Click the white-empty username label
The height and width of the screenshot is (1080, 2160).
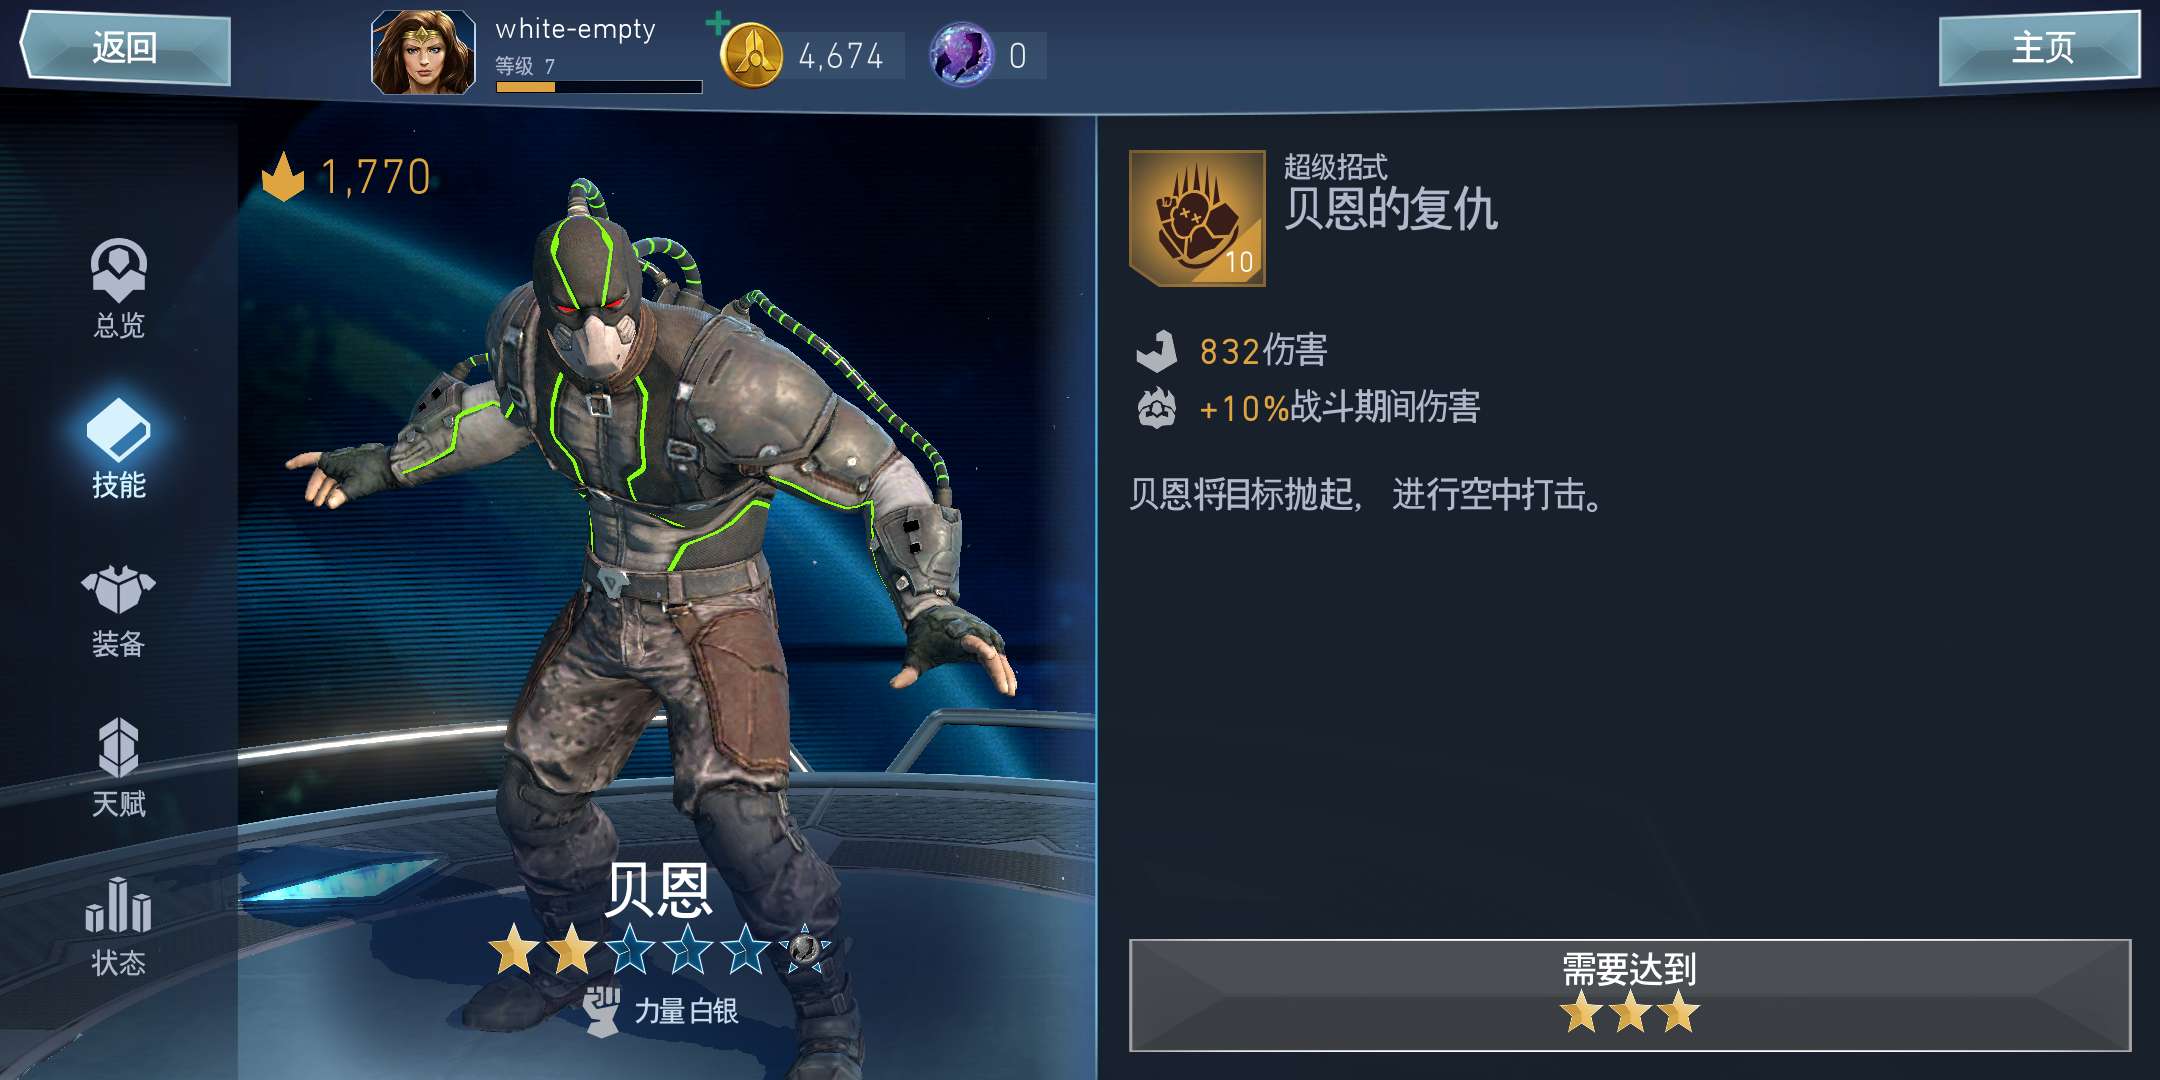[x=576, y=30]
